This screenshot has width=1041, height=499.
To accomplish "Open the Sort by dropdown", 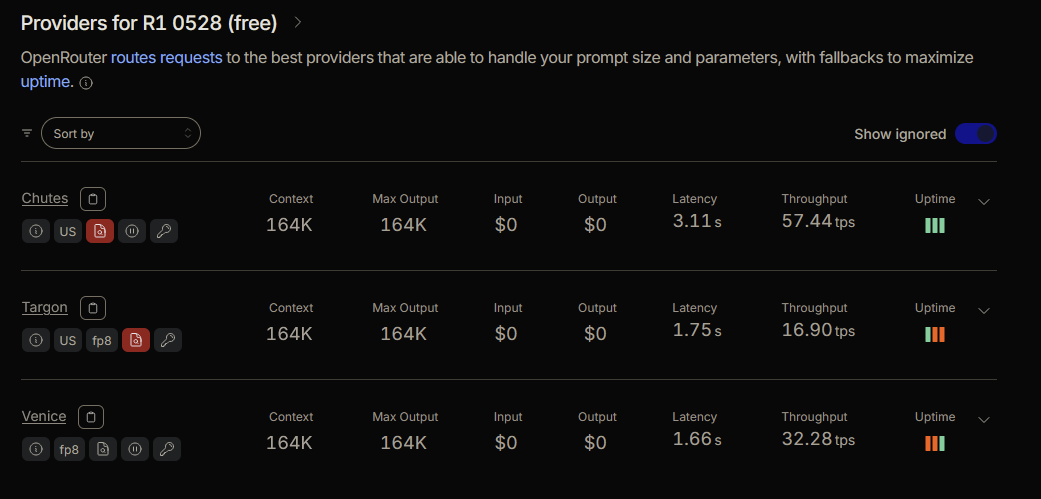I will [121, 133].
